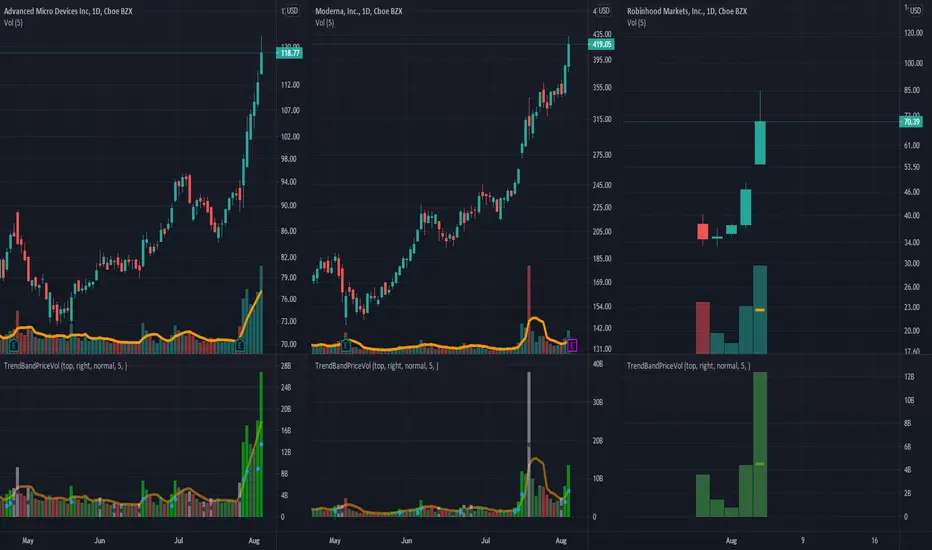
Task: Click the Robinhood last price label 70.39
Action: pyautogui.click(x=911, y=122)
